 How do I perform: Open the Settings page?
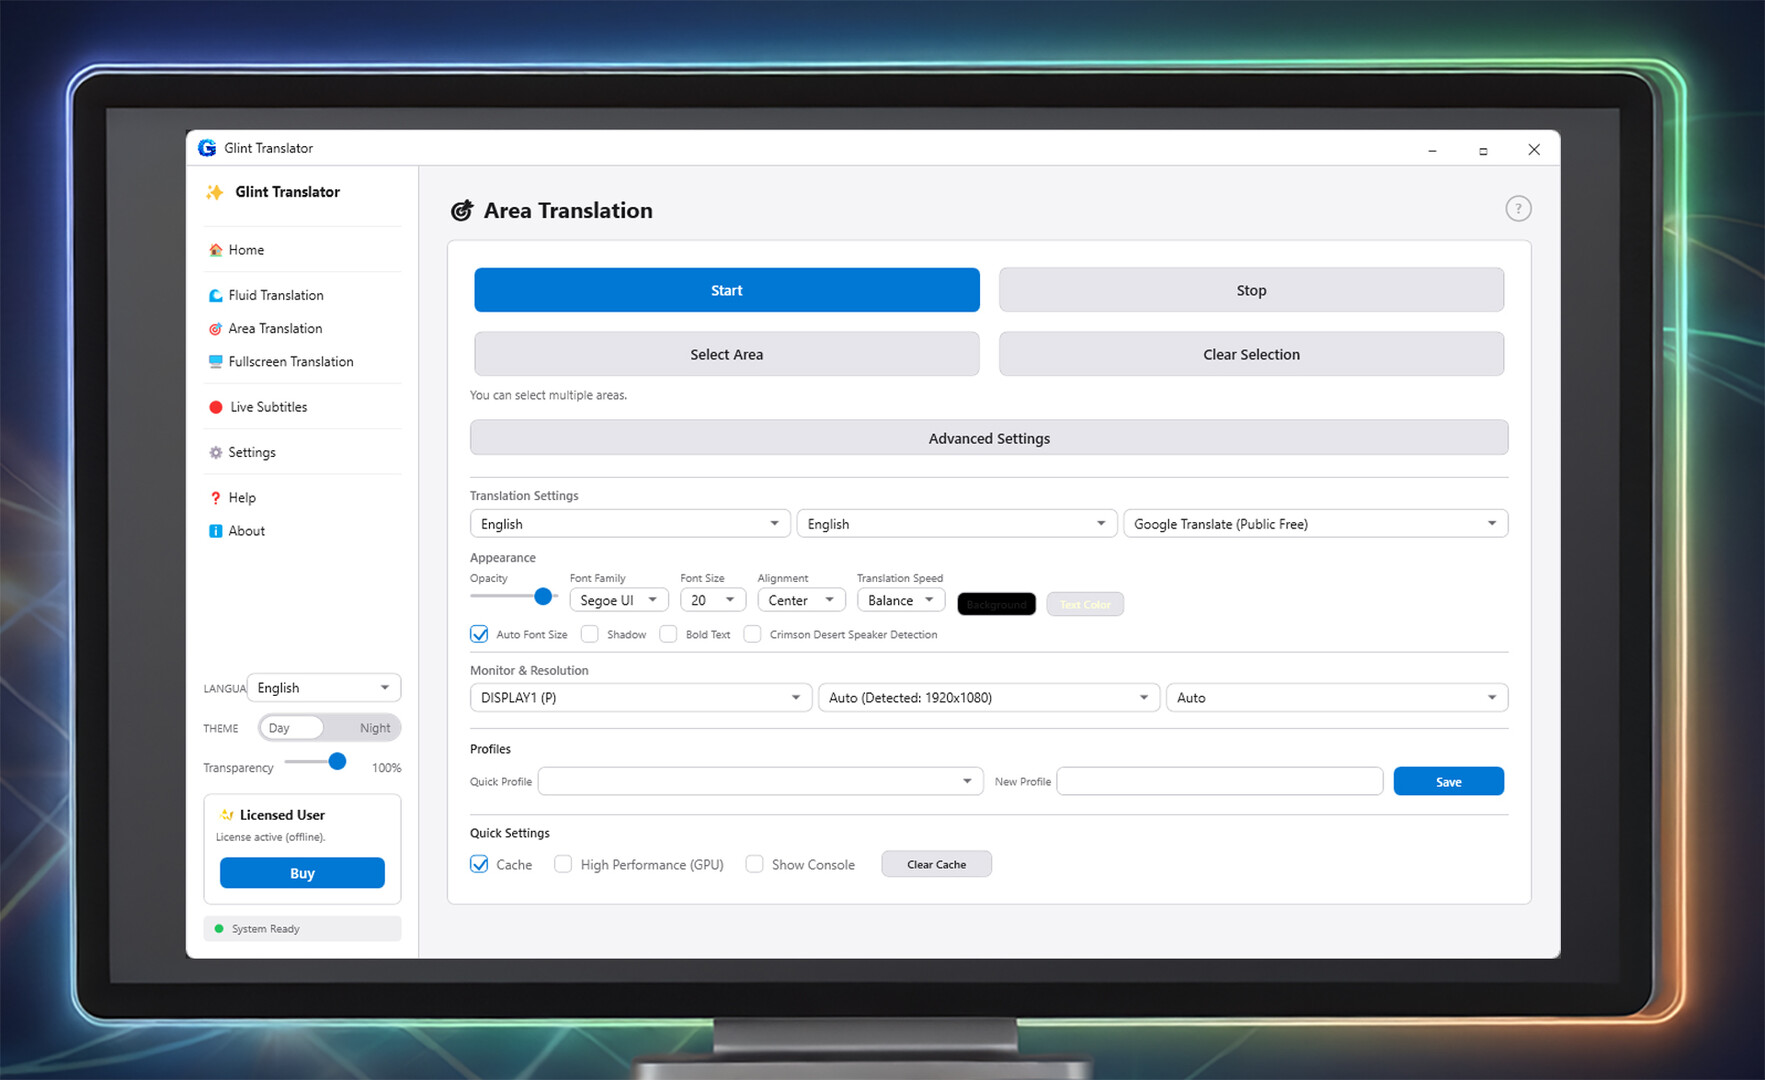(x=252, y=452)
